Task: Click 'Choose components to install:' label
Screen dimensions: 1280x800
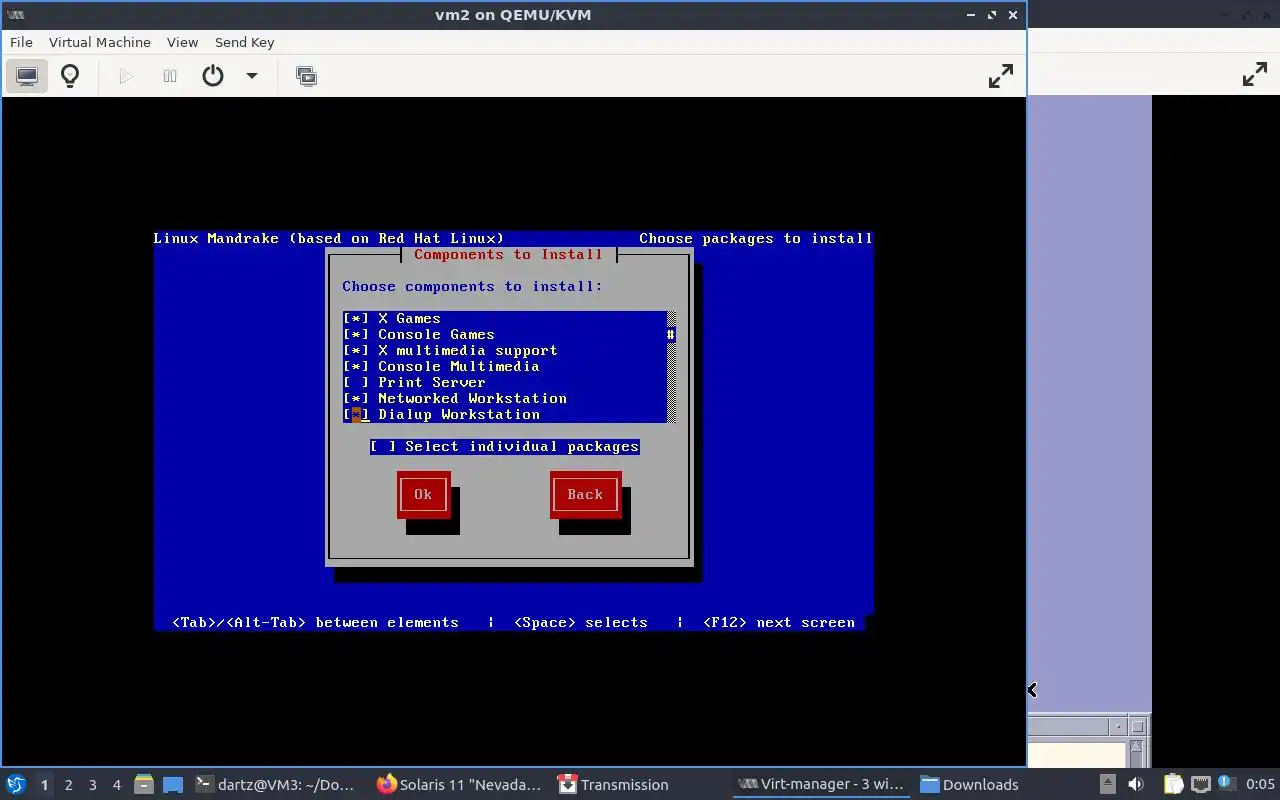Action: coord(472,286)
